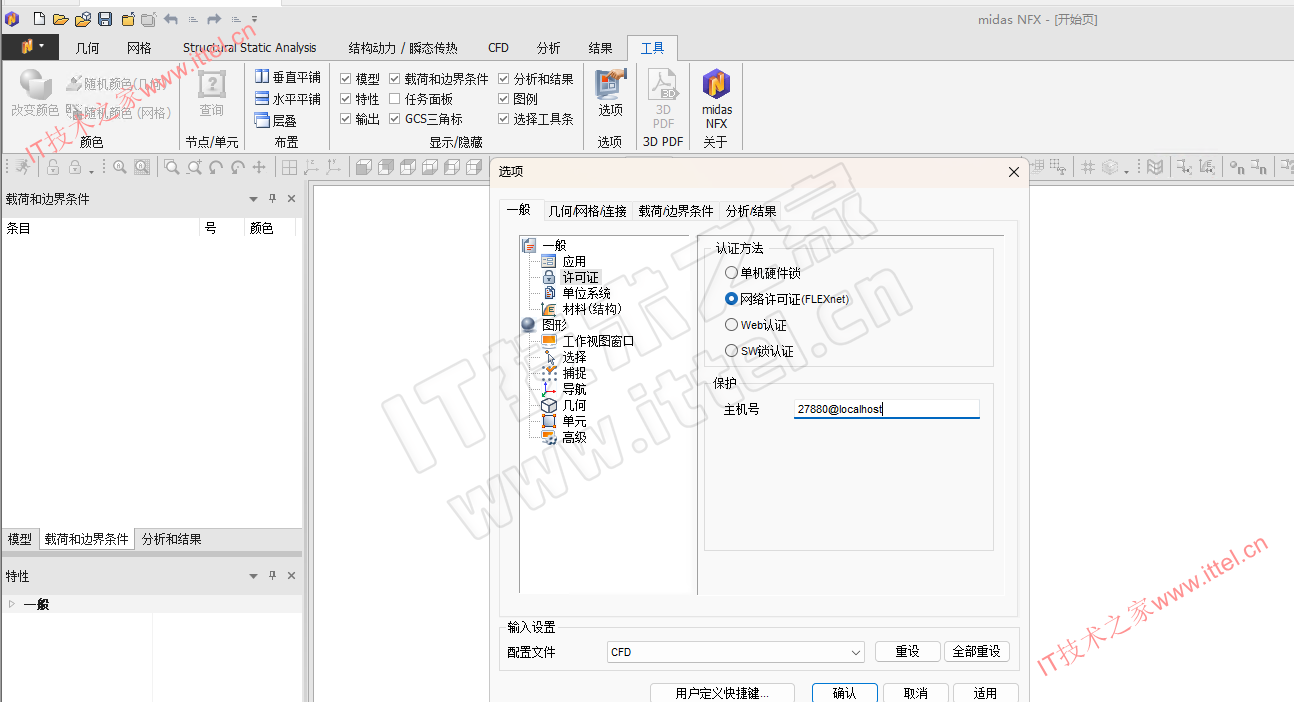The height and width of the screenshot is (702, 1294).
Task: Click the 取消 cancel button
Action: [915, 693]
